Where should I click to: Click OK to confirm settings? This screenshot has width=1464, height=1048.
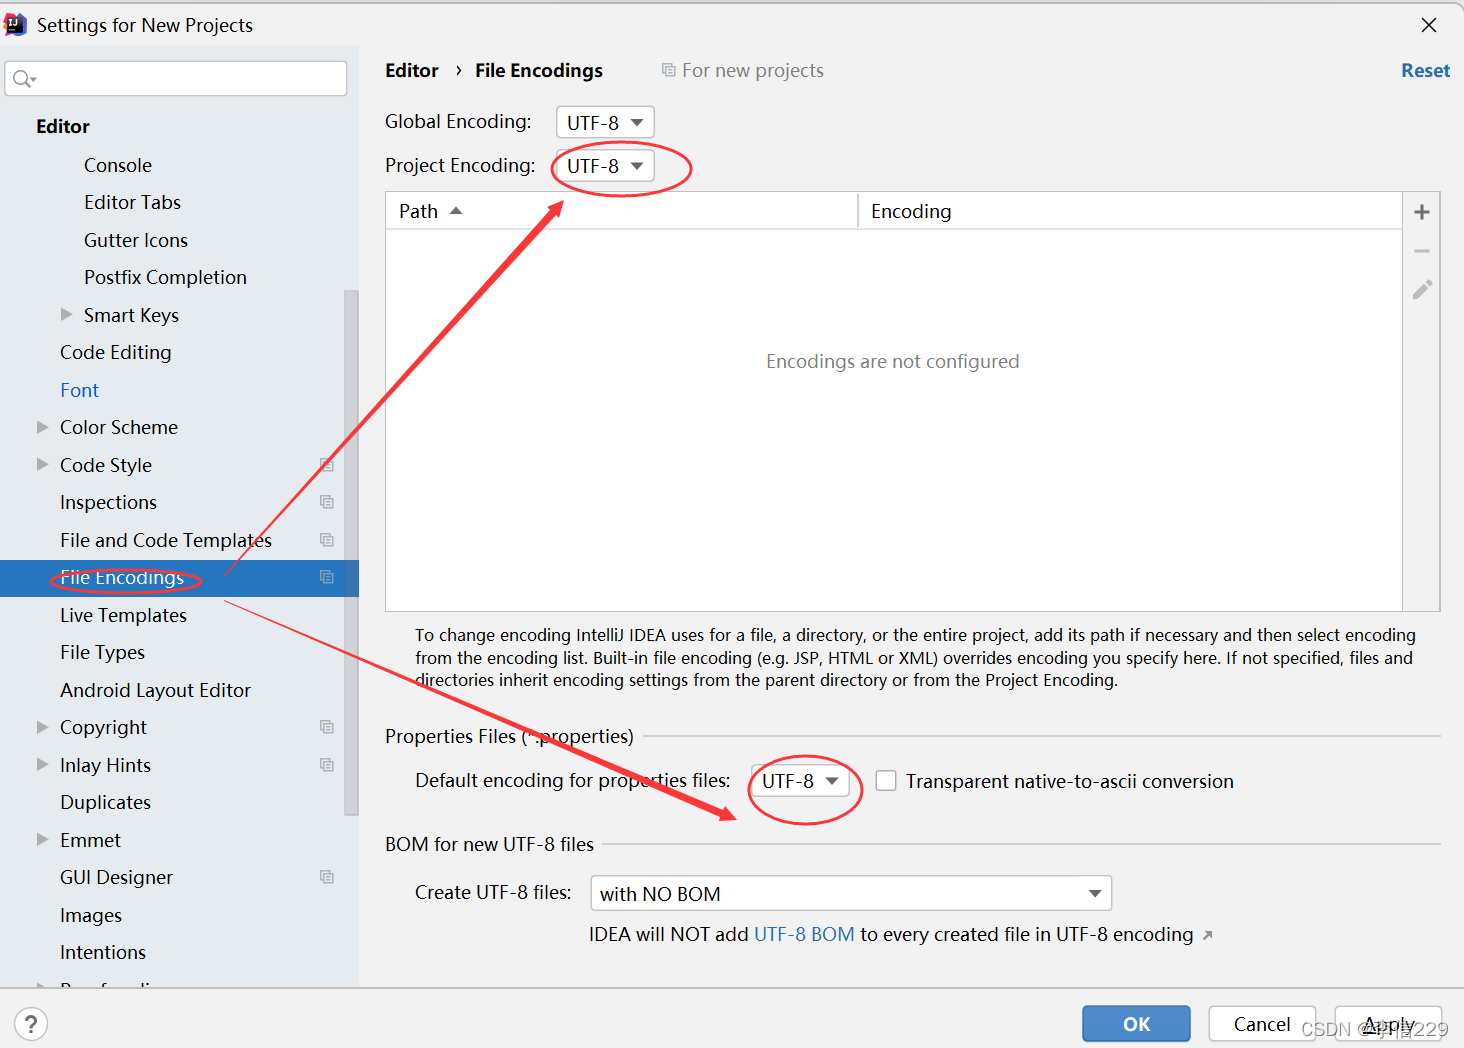click(x=1136, y=1024)
